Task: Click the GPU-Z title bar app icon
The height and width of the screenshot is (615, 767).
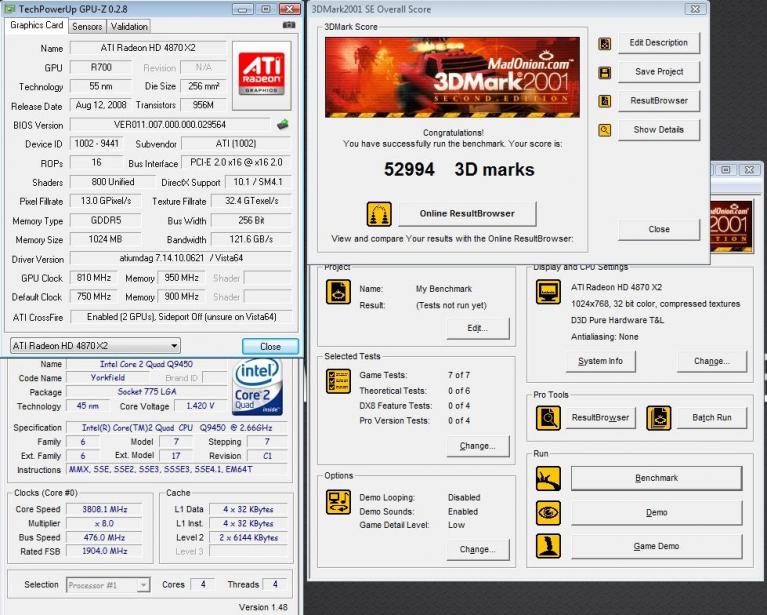Action: [x=9, y=9]
